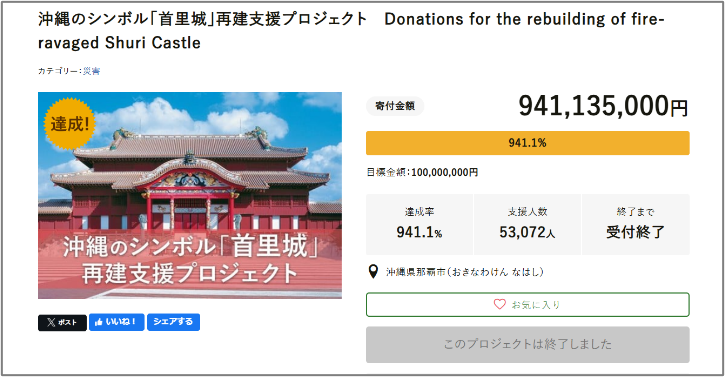Add project to favorites via お気に入り button

pyautogui.click(x=528, y=304)
